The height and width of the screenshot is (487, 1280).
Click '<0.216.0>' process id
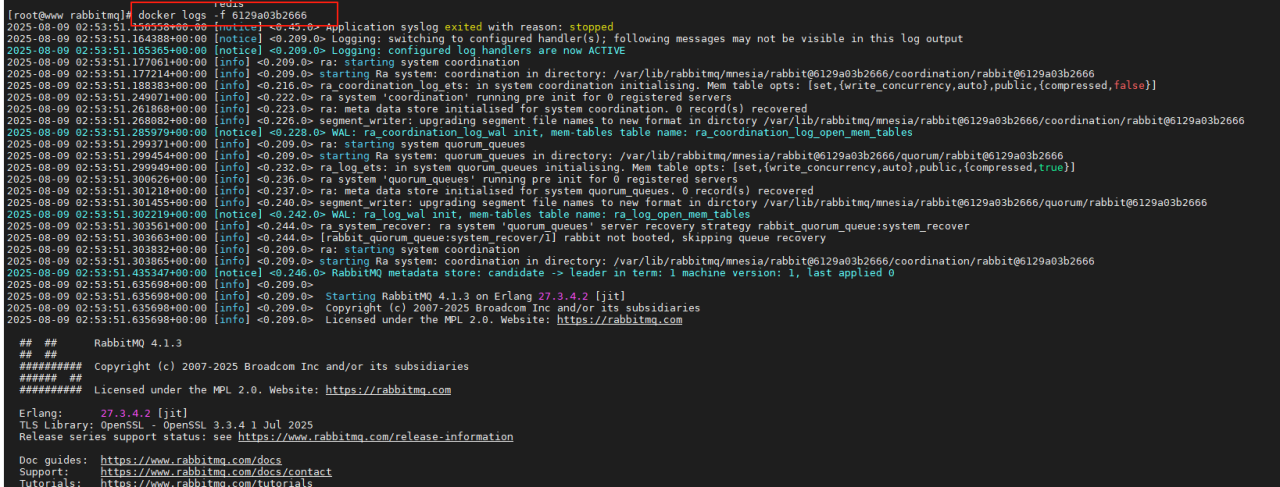[284, 86]
